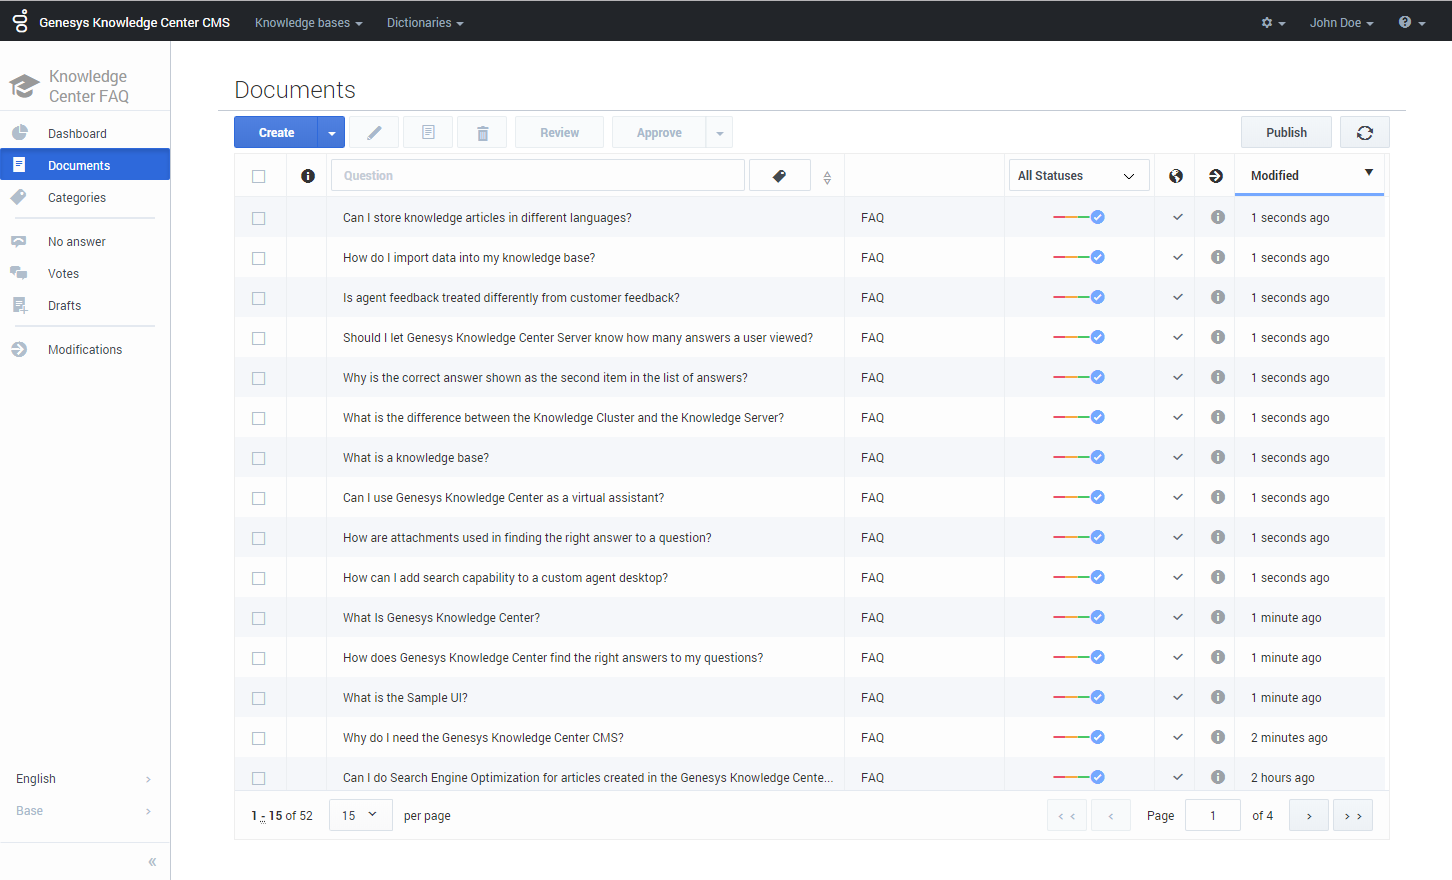This screenshot has height=880, width=1452.
Task: Open the per-page count dropdown showing 15
Action: [360, 815]
